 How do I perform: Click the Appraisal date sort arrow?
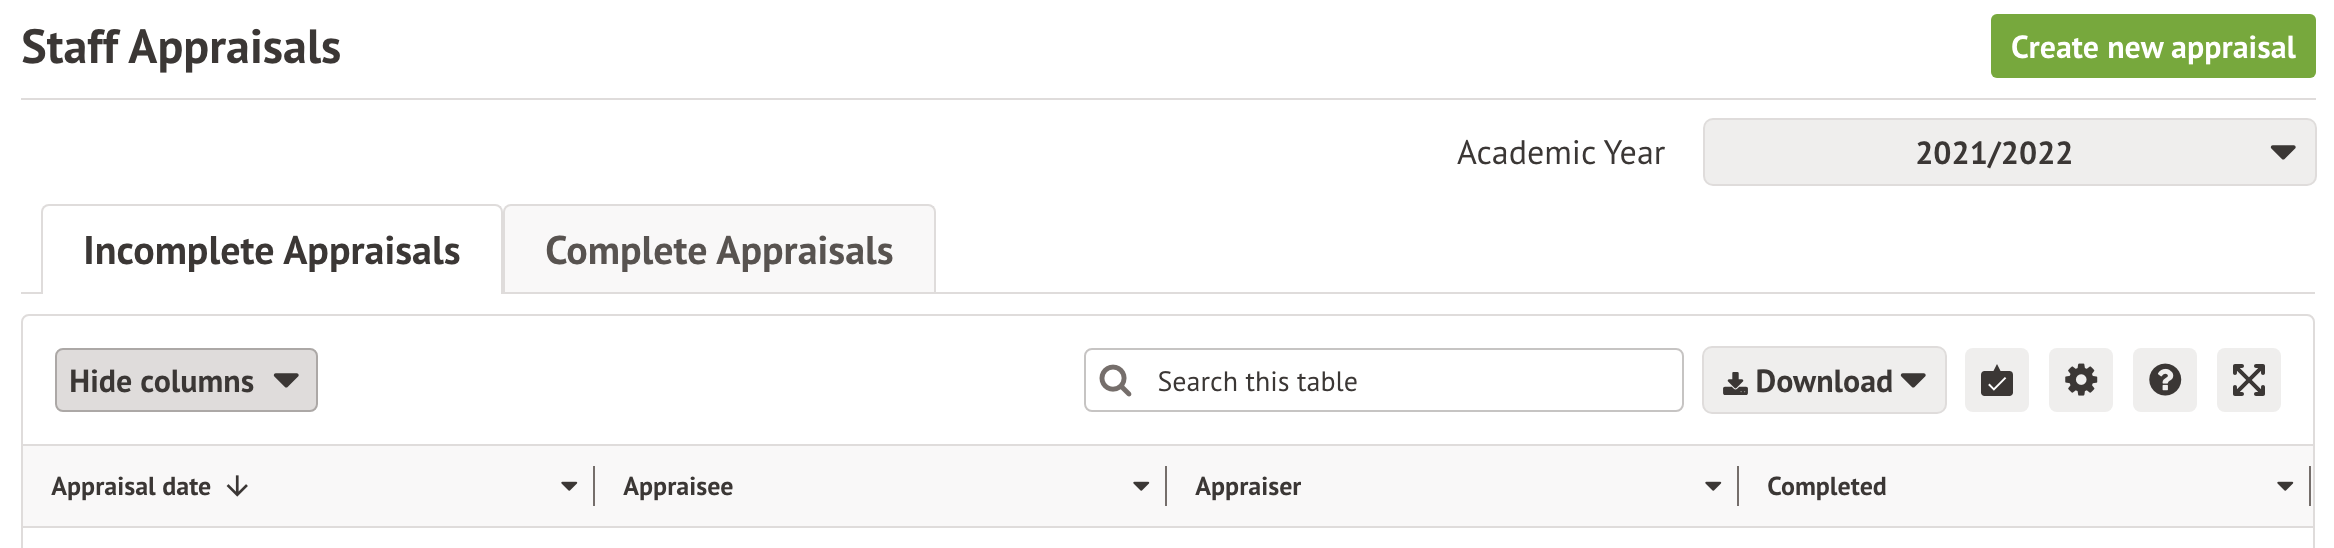pyautogui.click(x=237, y=487)
